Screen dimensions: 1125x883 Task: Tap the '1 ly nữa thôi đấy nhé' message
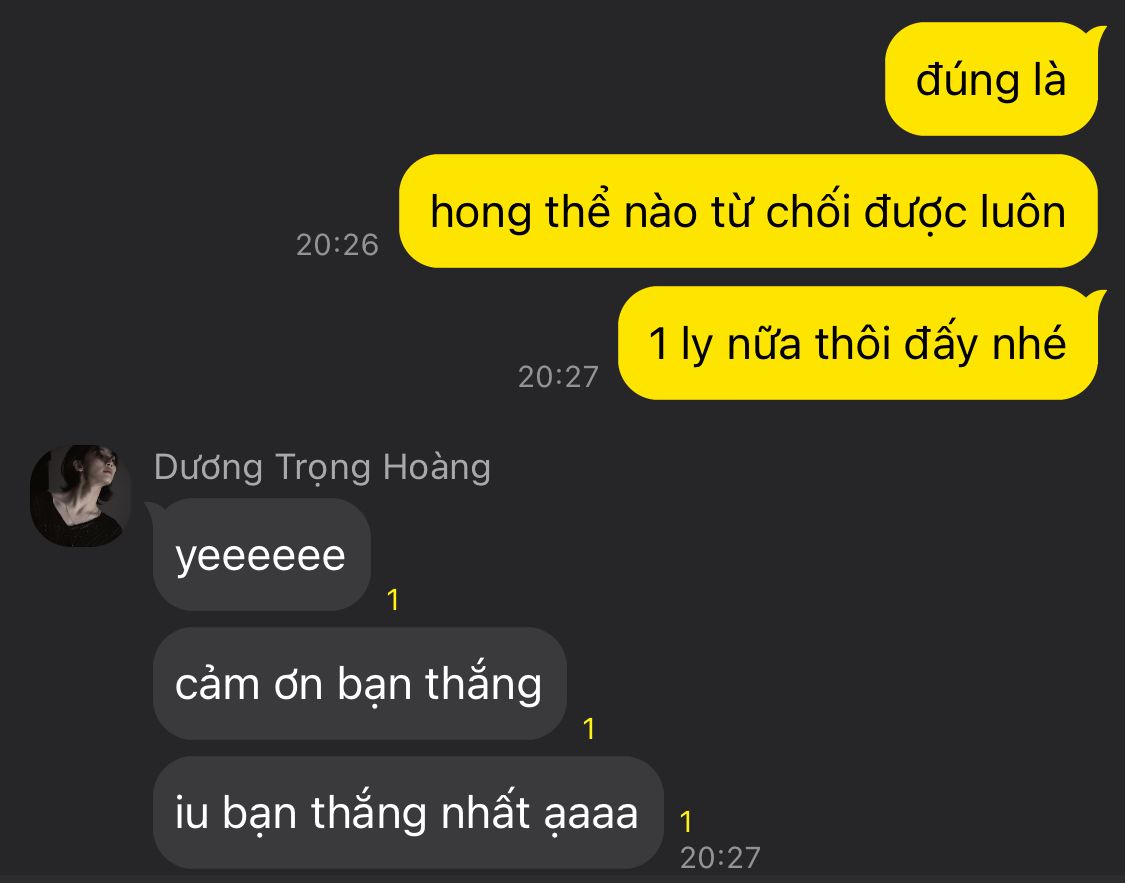(x=858, y=343)
